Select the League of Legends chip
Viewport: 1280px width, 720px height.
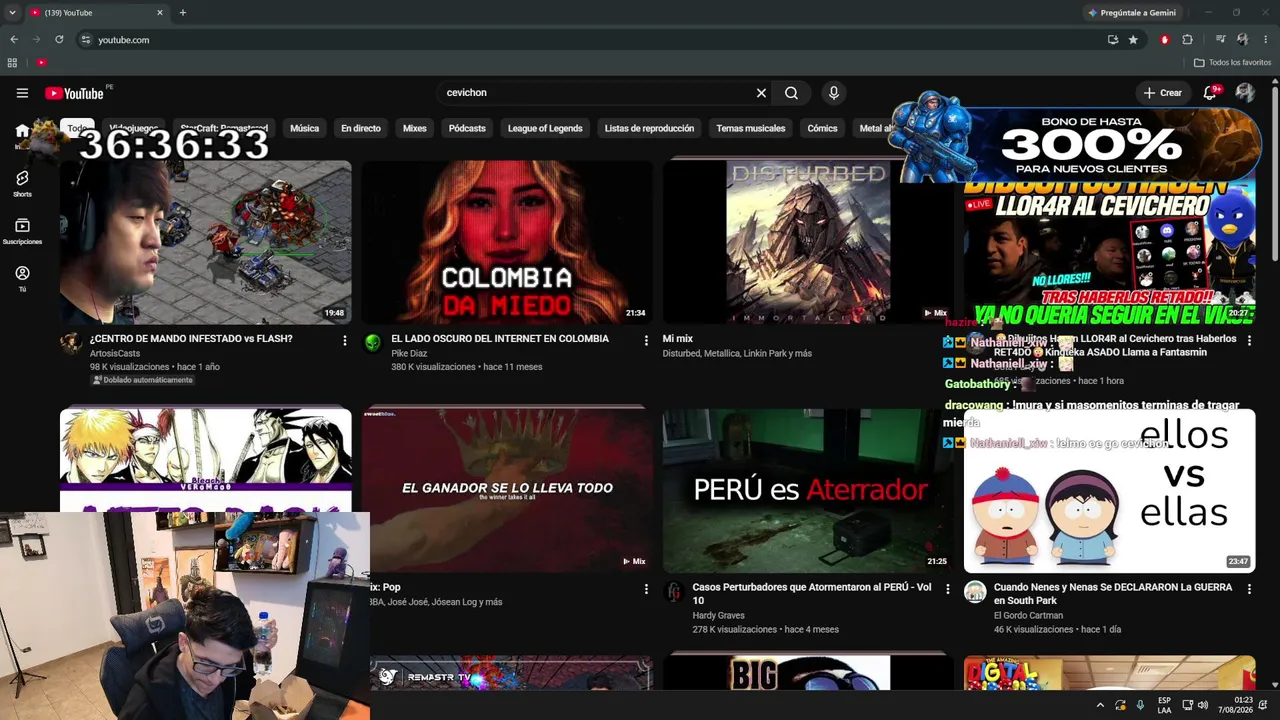pos(545,128)
